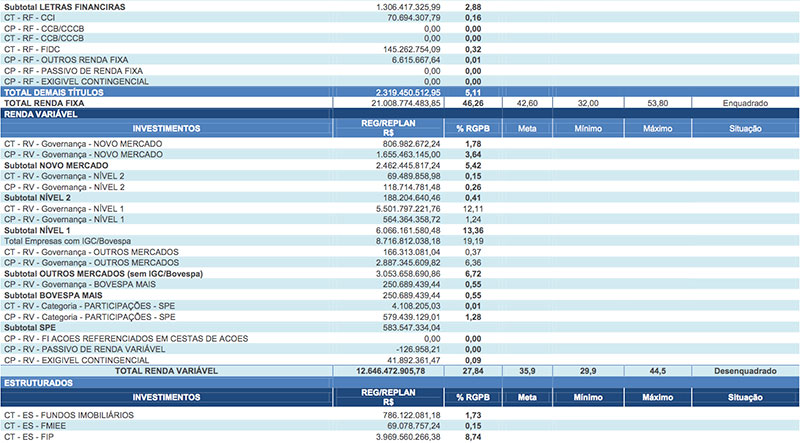Select the TOTAL RENDA VARIÁVEL summary row
Screen dimensions: 800x443
tap(174, 371)
